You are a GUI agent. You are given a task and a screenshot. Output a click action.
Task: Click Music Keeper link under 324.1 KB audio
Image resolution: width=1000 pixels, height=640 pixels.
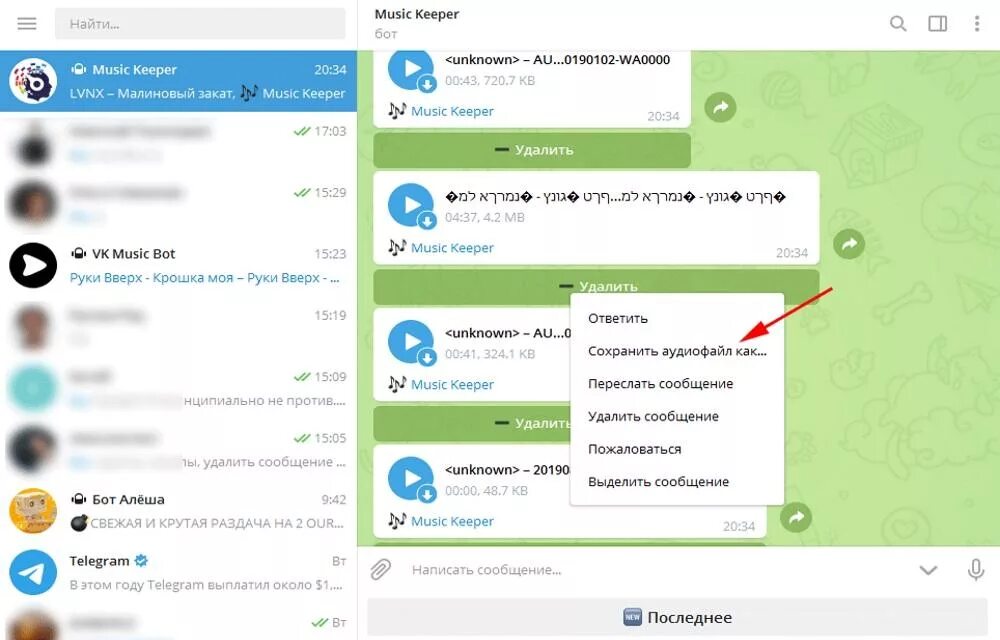coord(452,385)
